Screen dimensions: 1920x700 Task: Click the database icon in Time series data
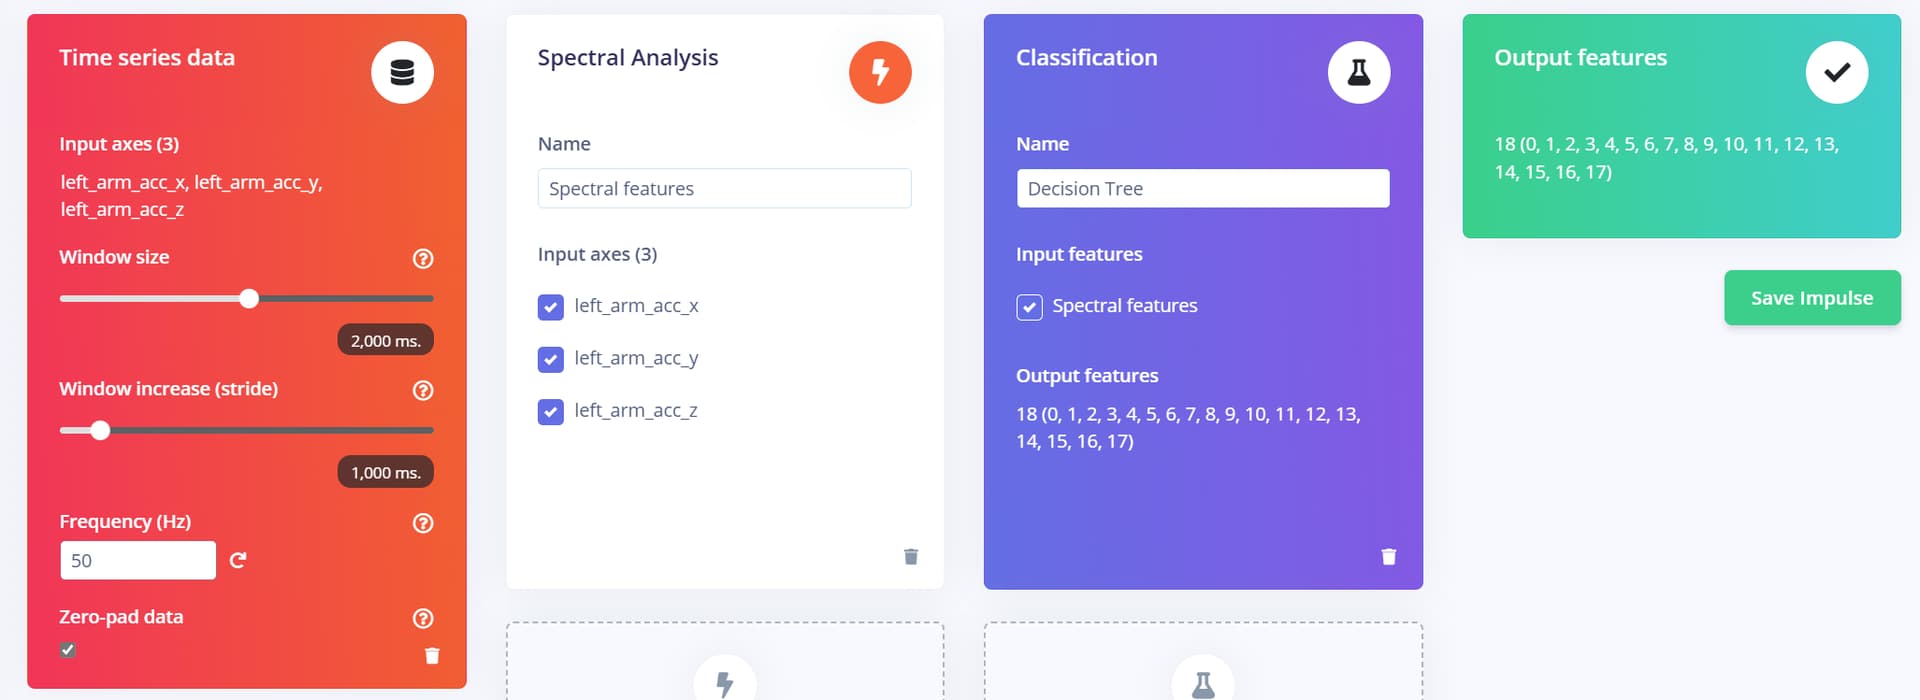[x=402, y=72]
